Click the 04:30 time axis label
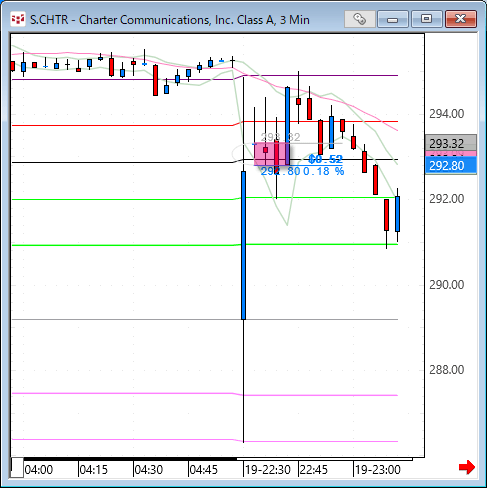 tap(149, 470)
